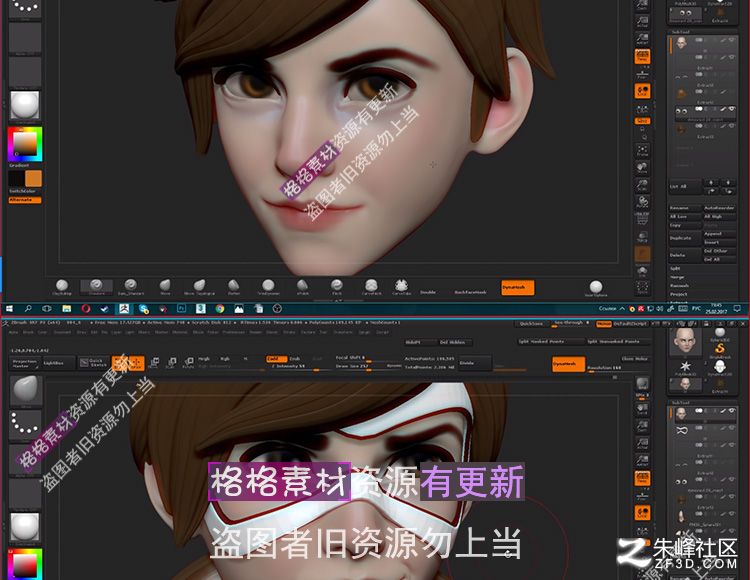Toggle Solo mode in the upper window's right shelf

(x=642, y=271)
